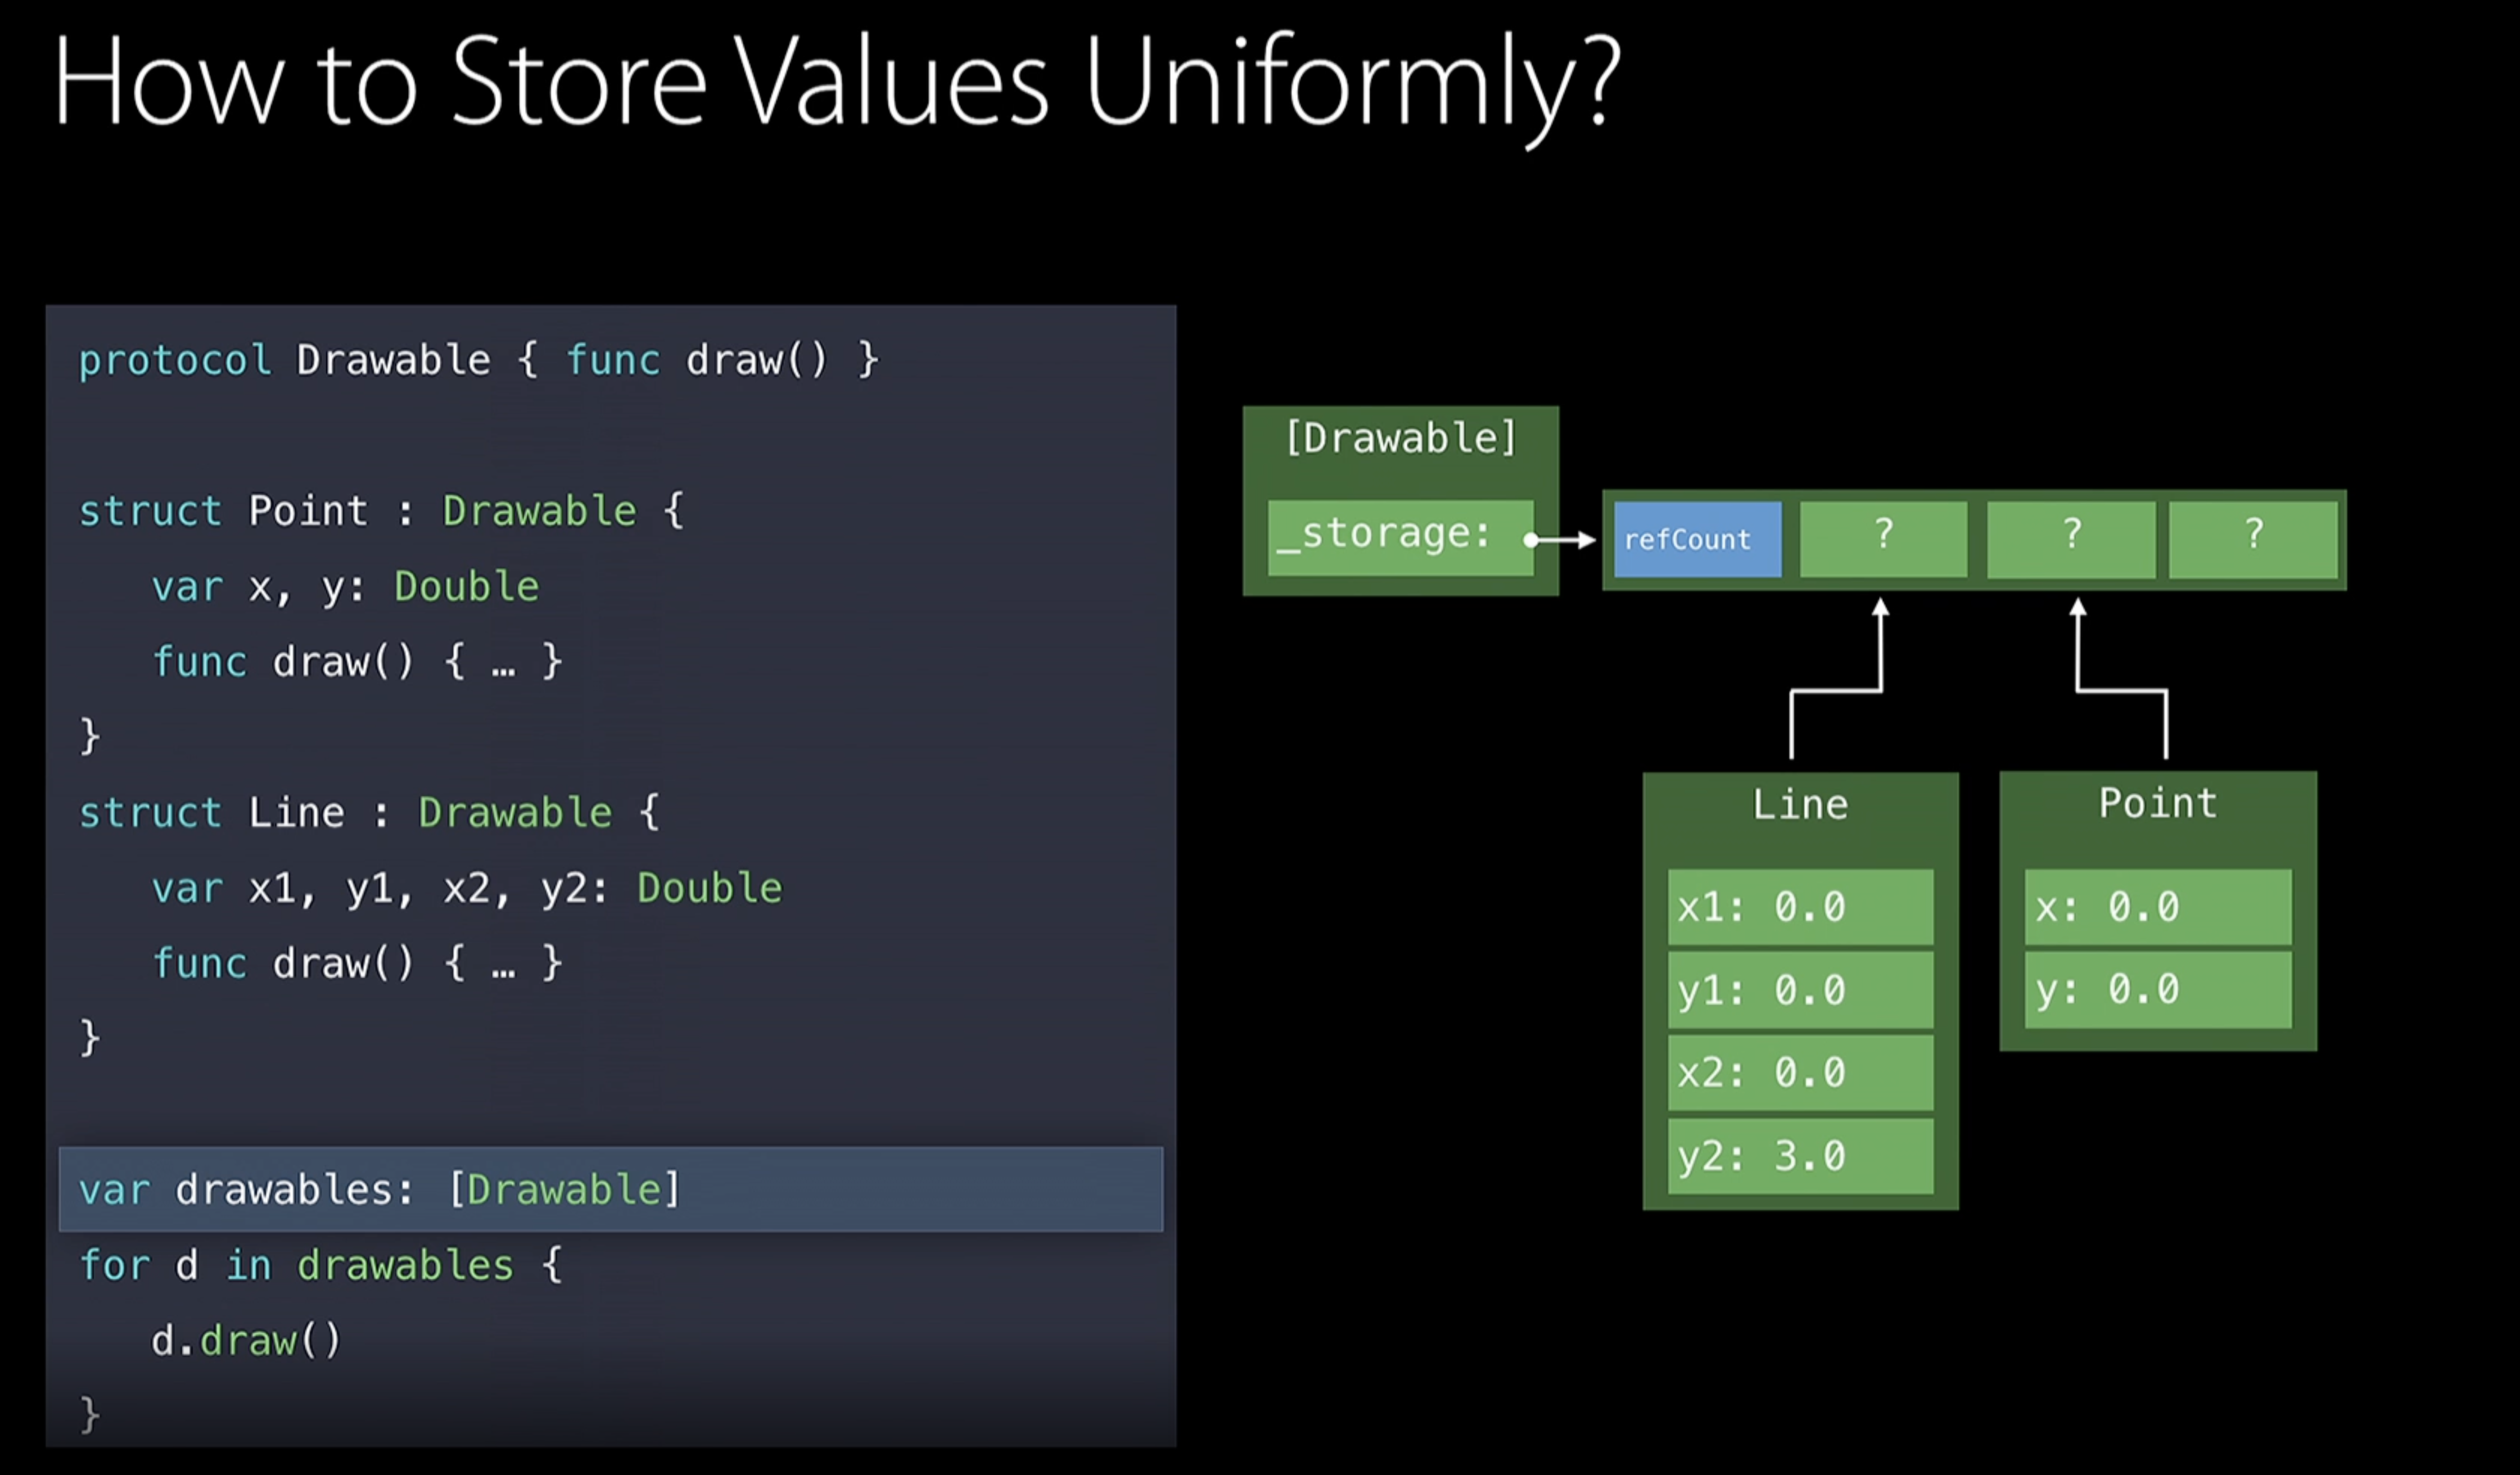Select the [Drawable] box title
2520x1475 pixels.
pos(1400,438)
